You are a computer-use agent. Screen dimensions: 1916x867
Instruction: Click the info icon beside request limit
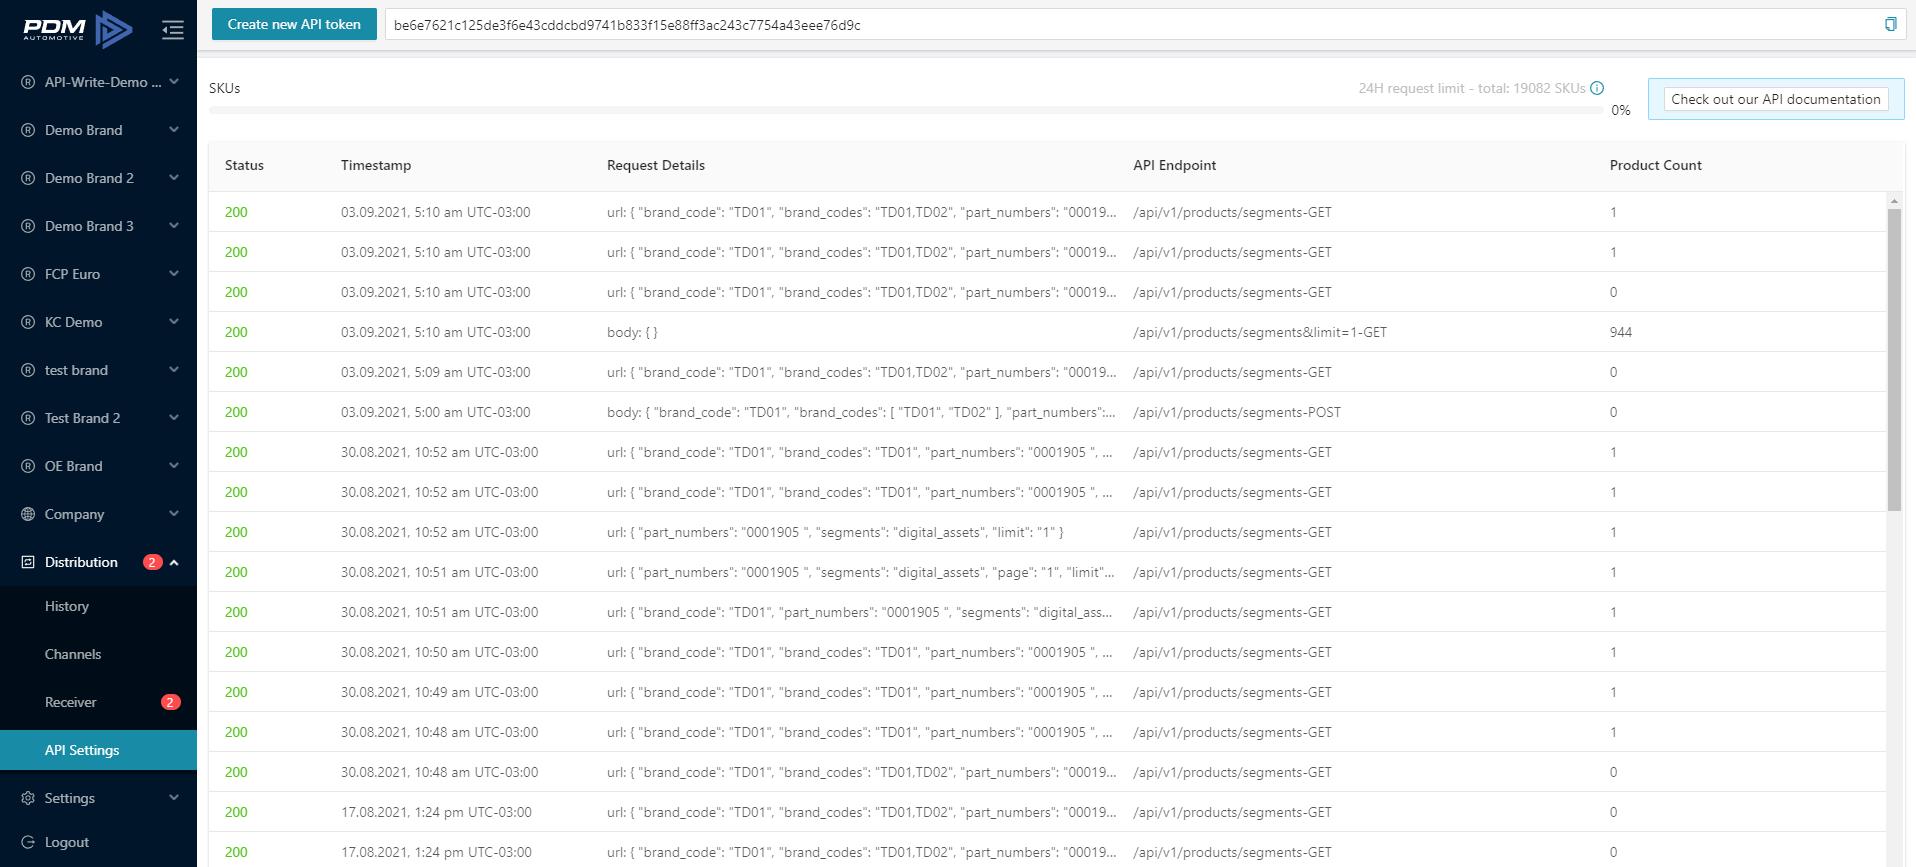point(1597,88)
